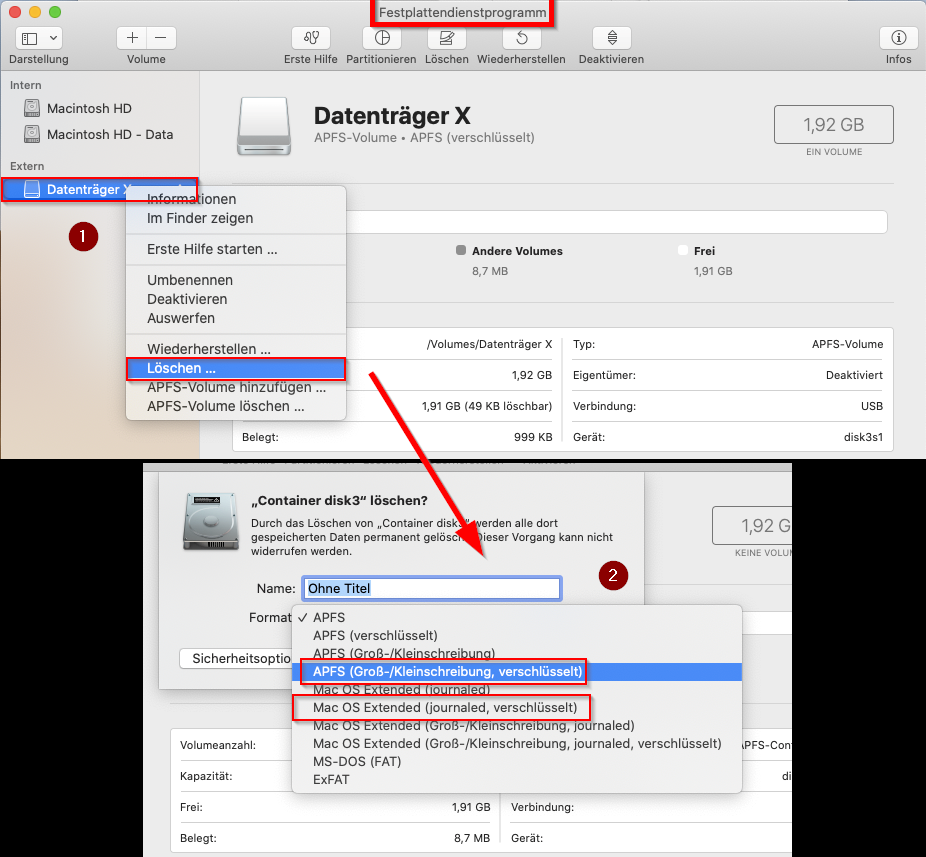Screen dimensions: 926x857
Task: Open the Infos panel icon
Action: [898, 38]
